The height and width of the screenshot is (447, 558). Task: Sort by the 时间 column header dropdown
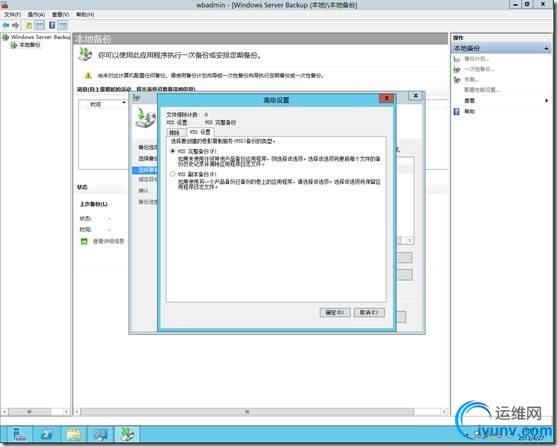(x=124, y=103)
